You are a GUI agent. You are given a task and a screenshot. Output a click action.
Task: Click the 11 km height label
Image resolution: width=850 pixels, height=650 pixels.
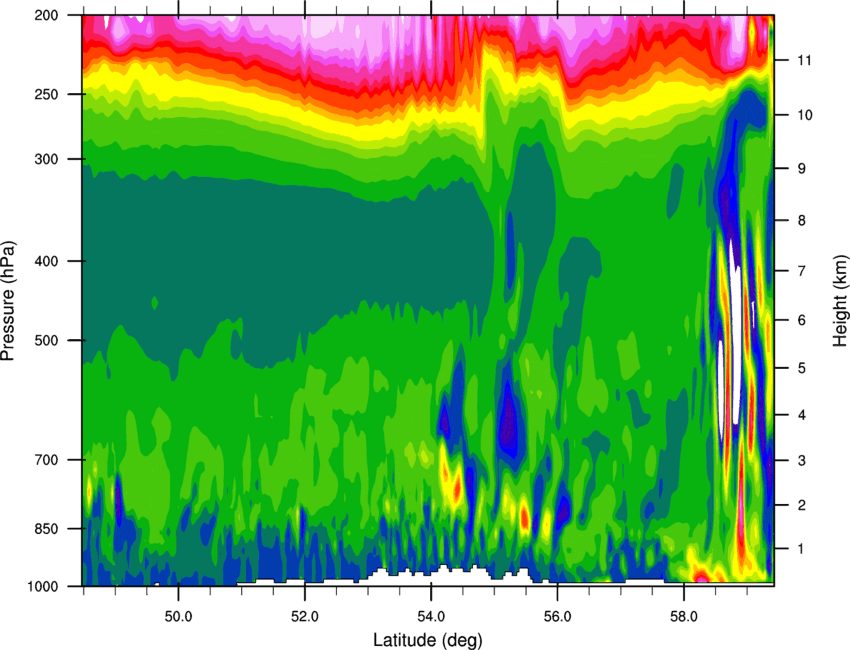coord(805,60)
